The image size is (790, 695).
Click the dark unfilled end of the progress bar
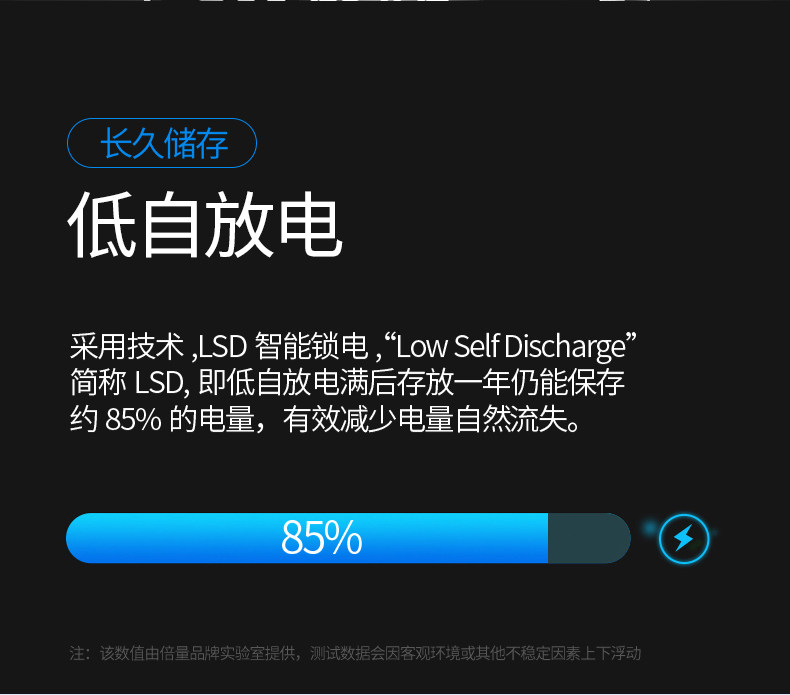tap(588, 538)
